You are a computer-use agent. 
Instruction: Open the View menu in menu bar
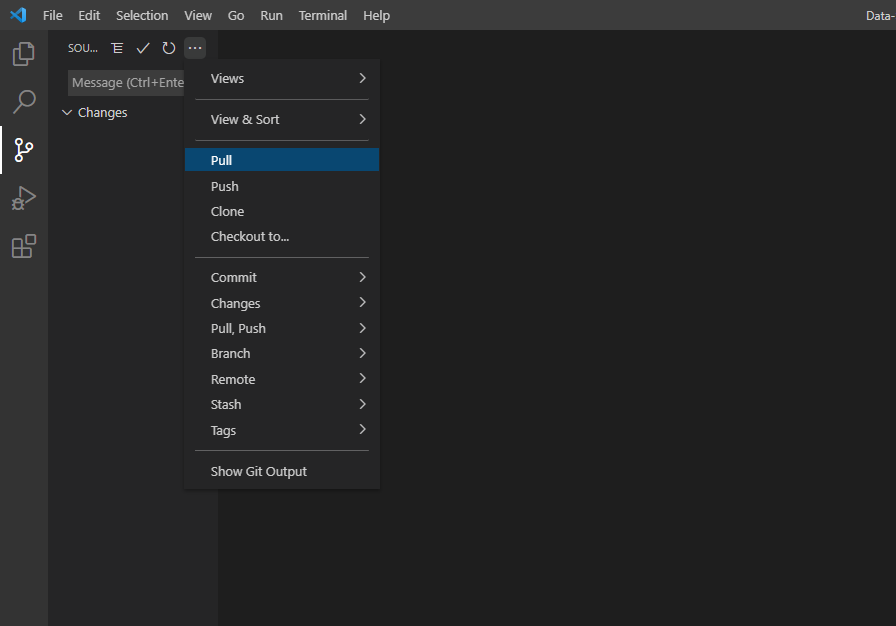(198, 15)
